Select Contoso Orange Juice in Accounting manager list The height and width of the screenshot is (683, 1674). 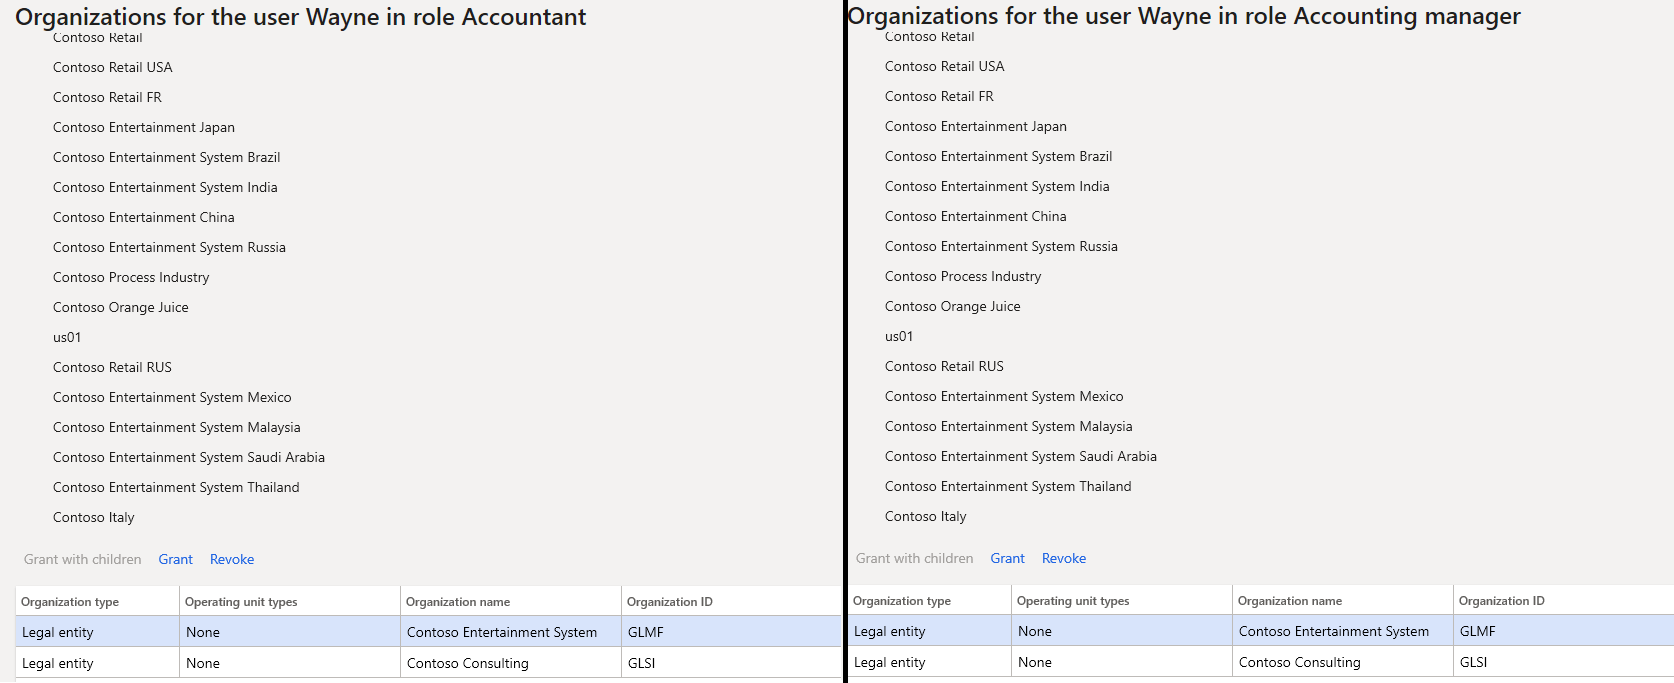click(x=953, y=306)
